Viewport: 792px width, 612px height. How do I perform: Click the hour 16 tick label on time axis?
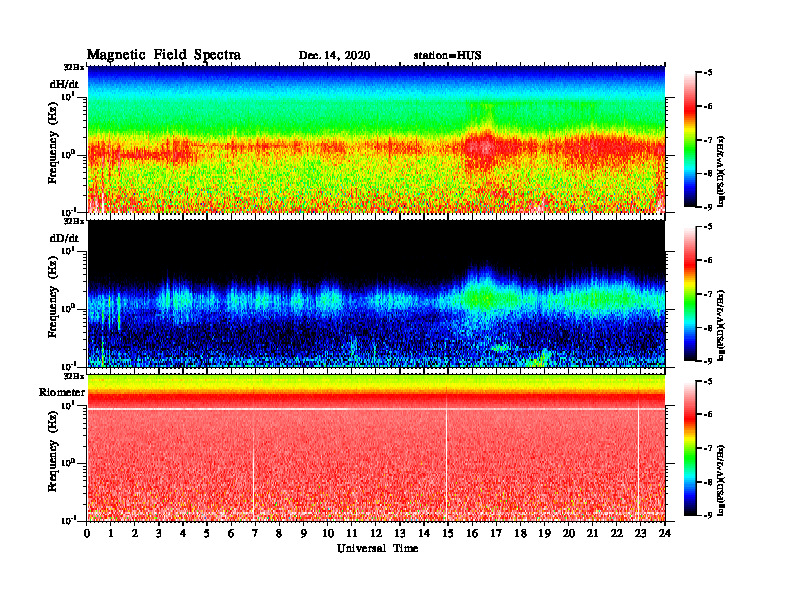pyautogui.click(x=472, y=533)
